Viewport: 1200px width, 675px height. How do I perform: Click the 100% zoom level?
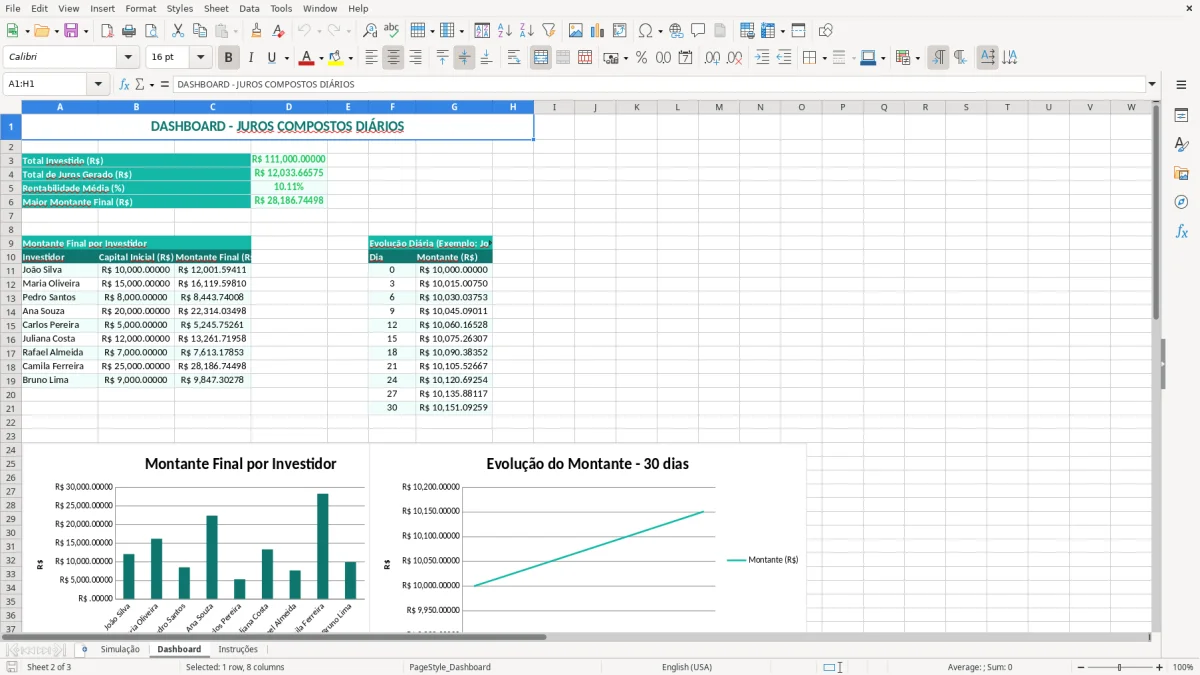(x=1183, y=667)
